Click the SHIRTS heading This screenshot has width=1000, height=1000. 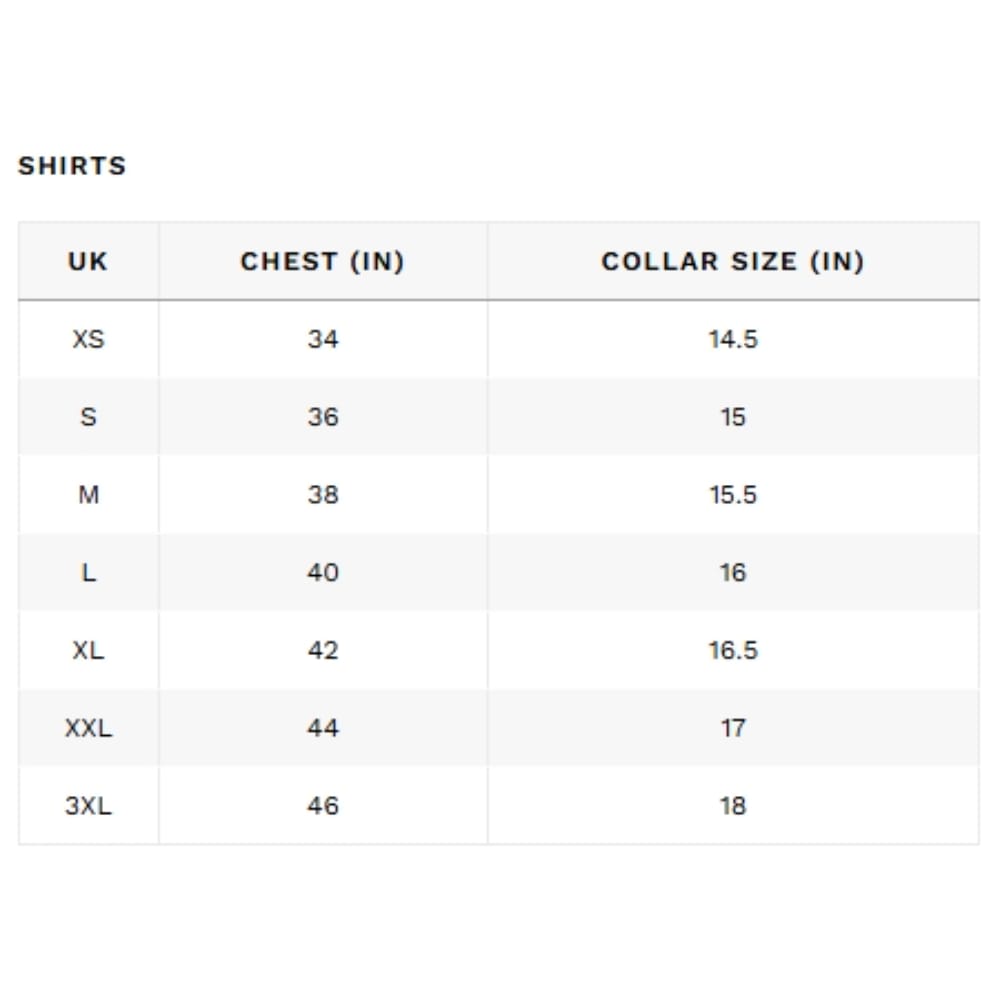[x=72, y=166]
